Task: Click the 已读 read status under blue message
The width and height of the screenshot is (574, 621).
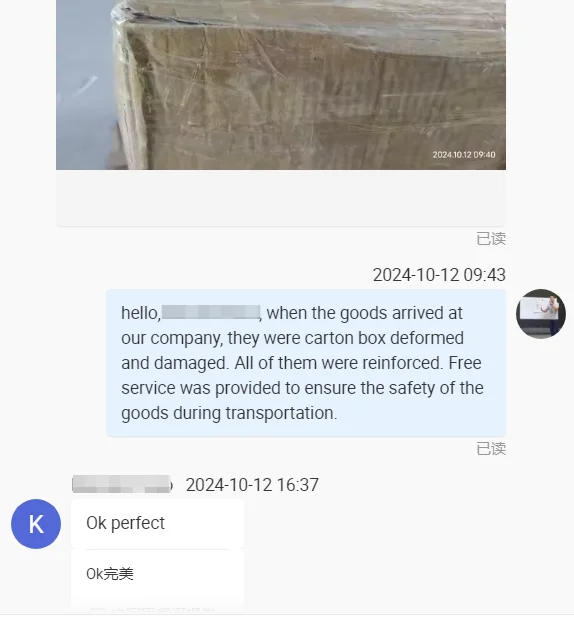Action: 491,449
